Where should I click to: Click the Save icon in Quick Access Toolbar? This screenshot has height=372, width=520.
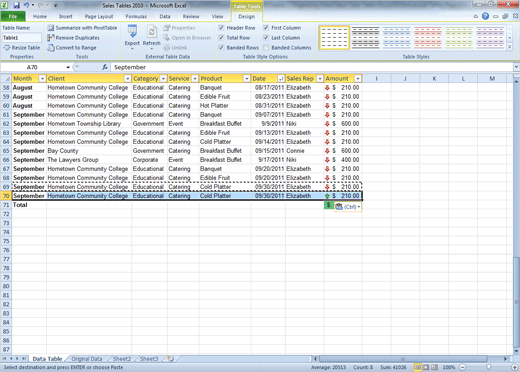(16, 5)
